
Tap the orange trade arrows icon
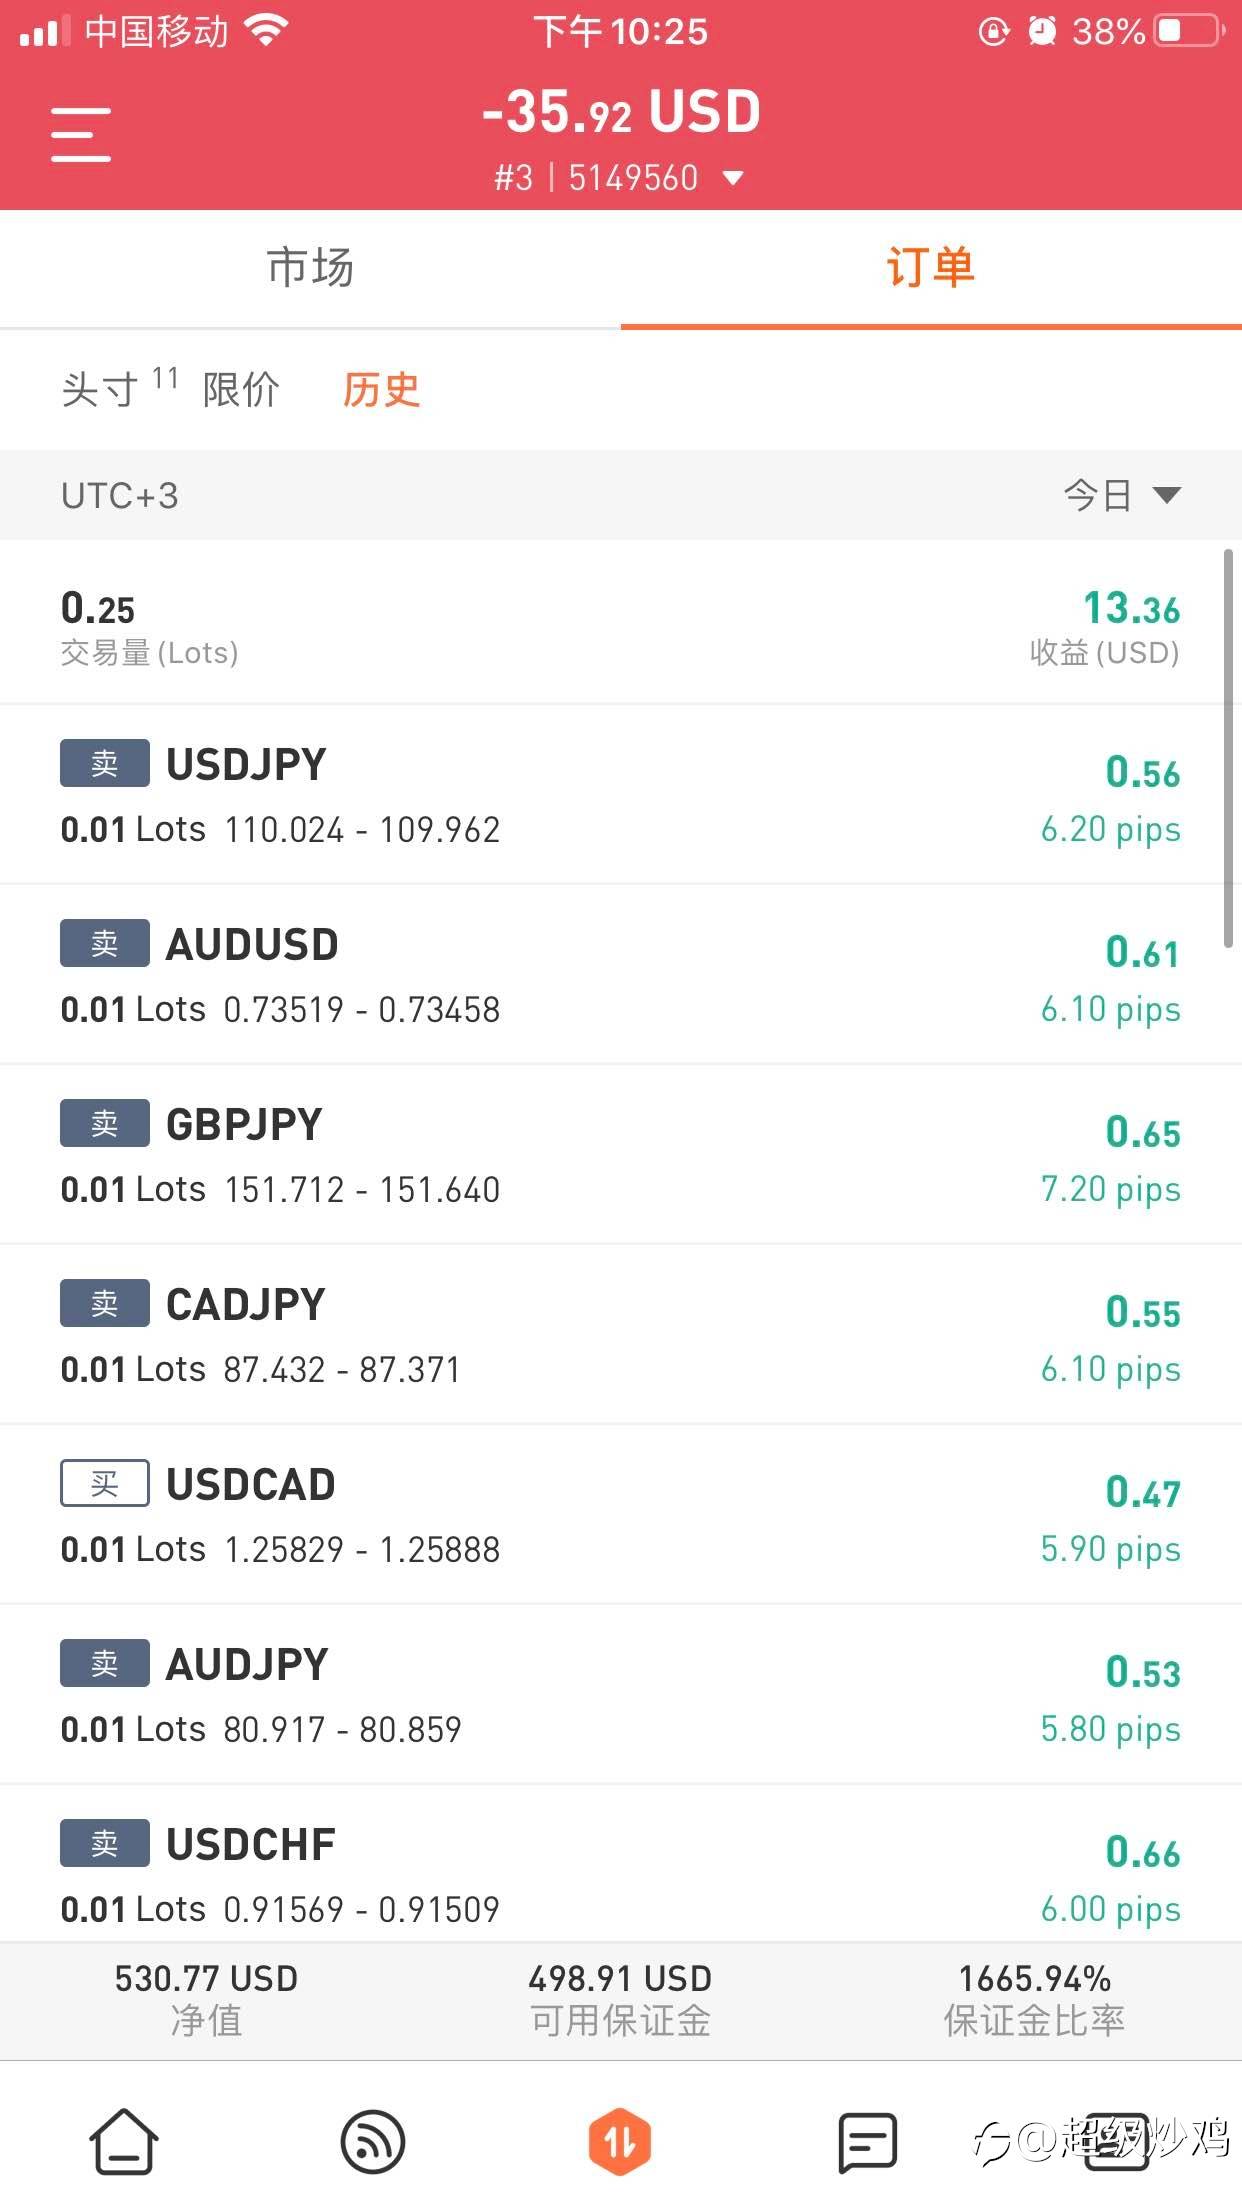(x=620, y=2141)
